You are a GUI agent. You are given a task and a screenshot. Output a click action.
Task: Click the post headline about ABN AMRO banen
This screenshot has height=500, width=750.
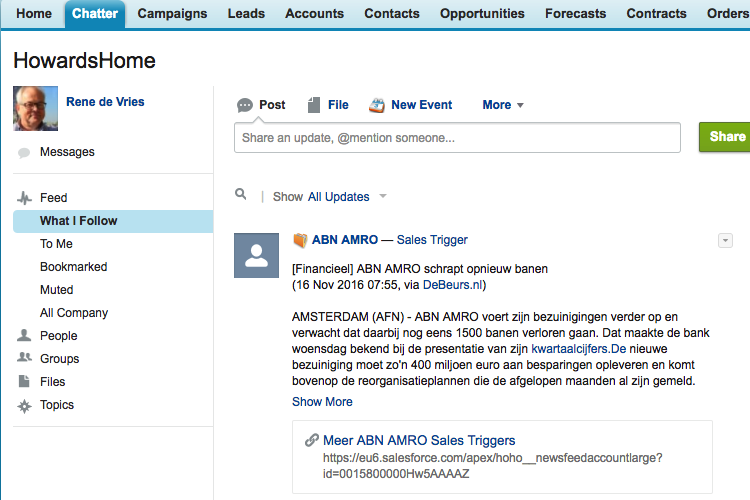click(420, 269)
